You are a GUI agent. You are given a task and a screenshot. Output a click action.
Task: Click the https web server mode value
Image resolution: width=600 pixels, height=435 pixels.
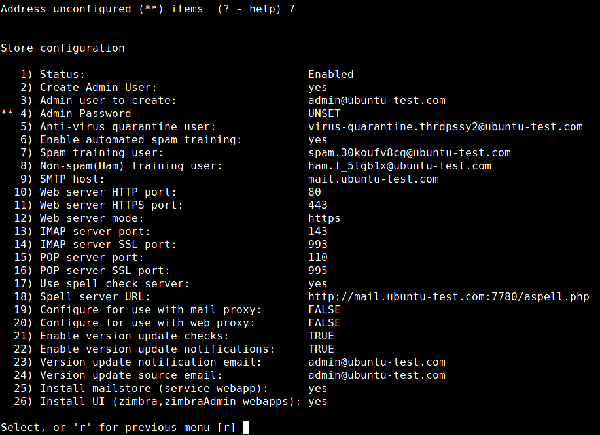(x=324, y=218)
